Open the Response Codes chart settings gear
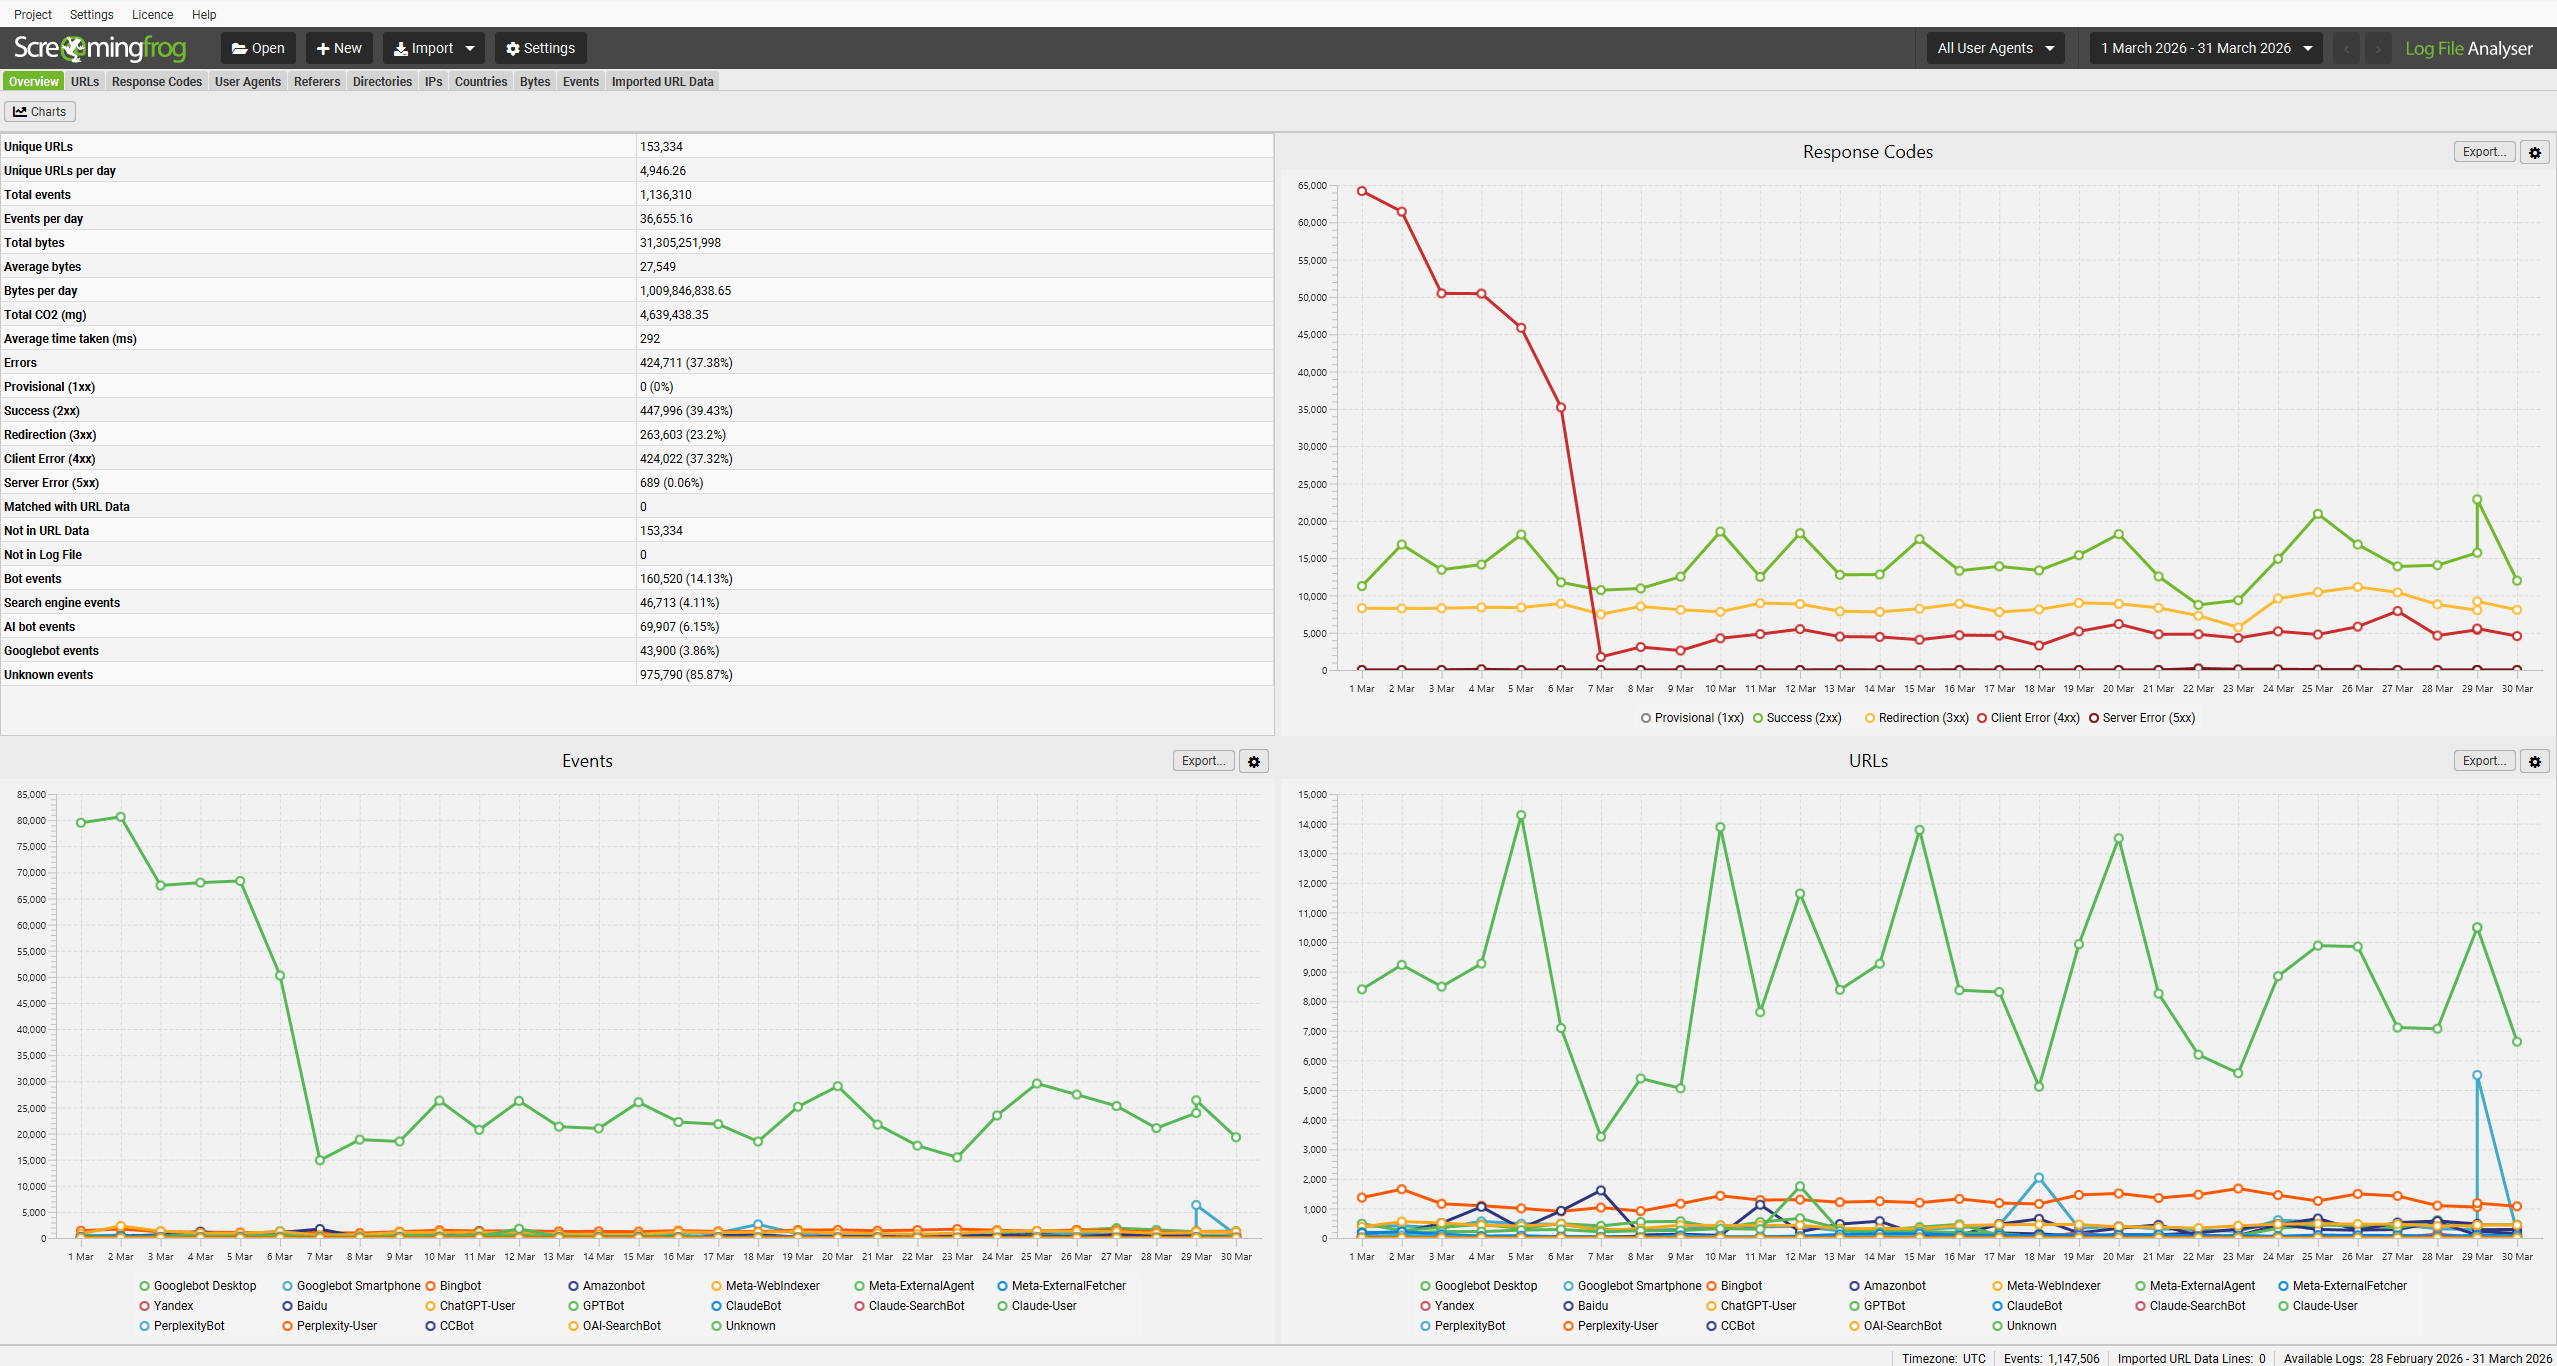Image resolution: width=2557 pixels, height=1366 pixels. (2534, 152)
